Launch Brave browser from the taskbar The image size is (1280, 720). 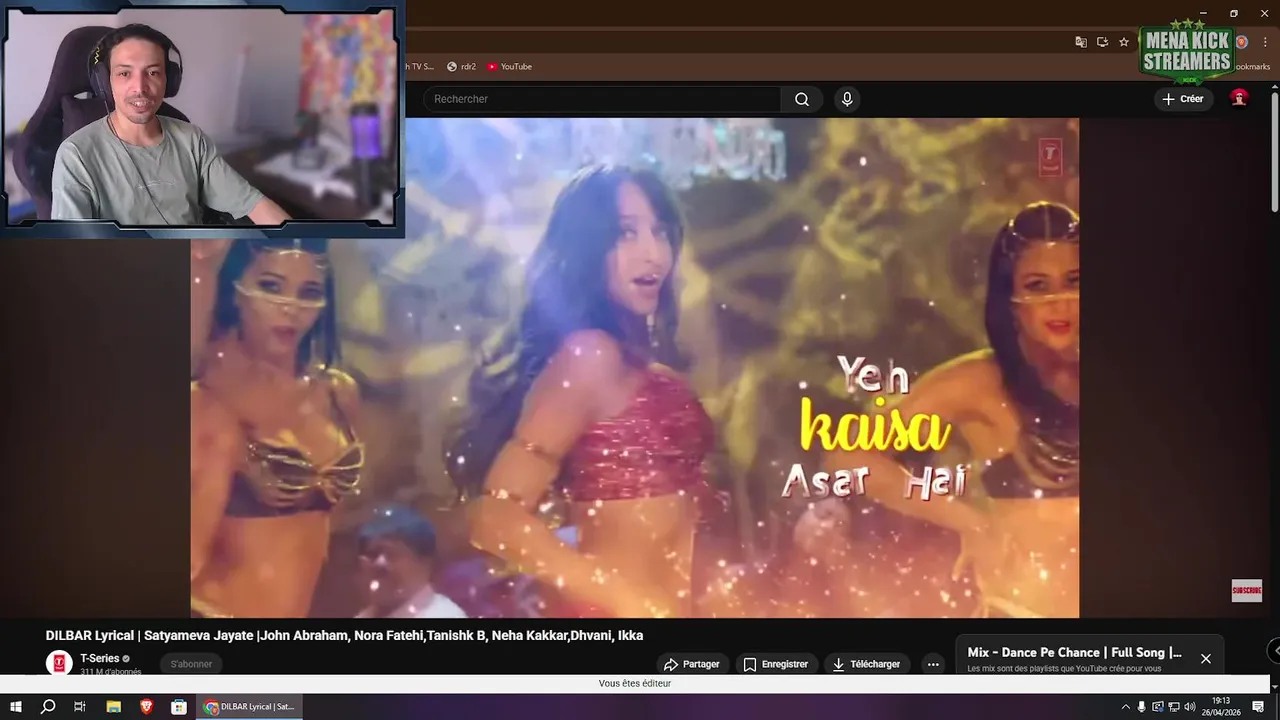pos(146,707)
